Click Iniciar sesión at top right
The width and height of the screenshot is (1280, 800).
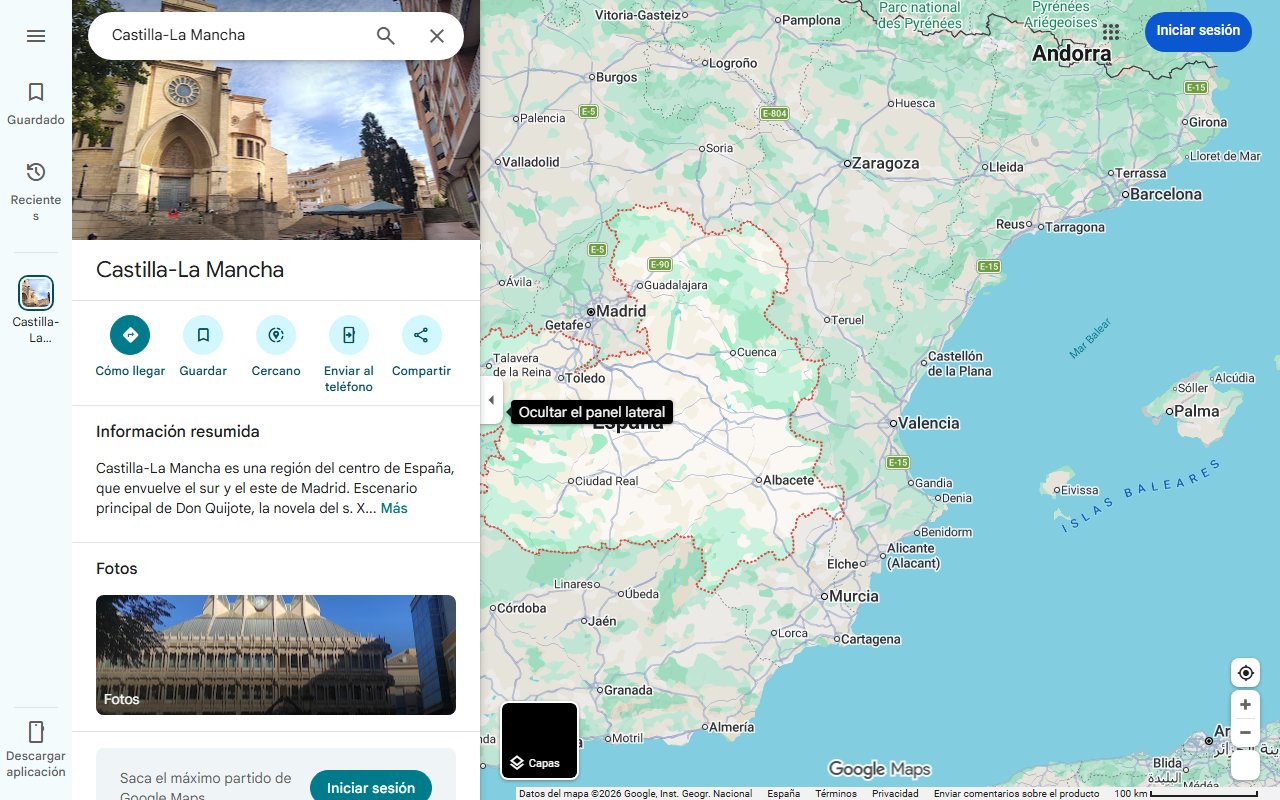(1198, 31)
